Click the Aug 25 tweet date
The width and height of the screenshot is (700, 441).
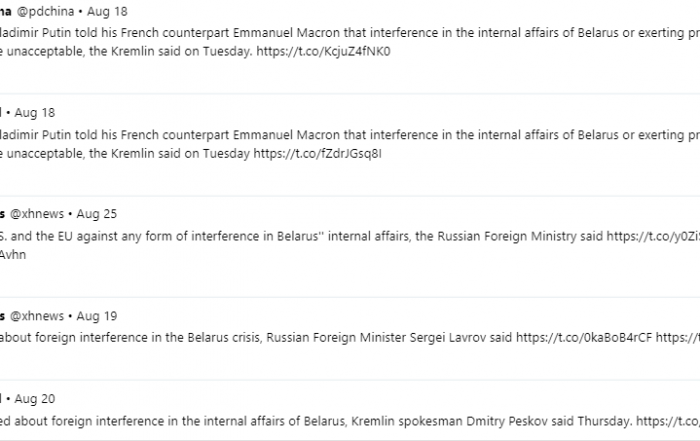97,214
